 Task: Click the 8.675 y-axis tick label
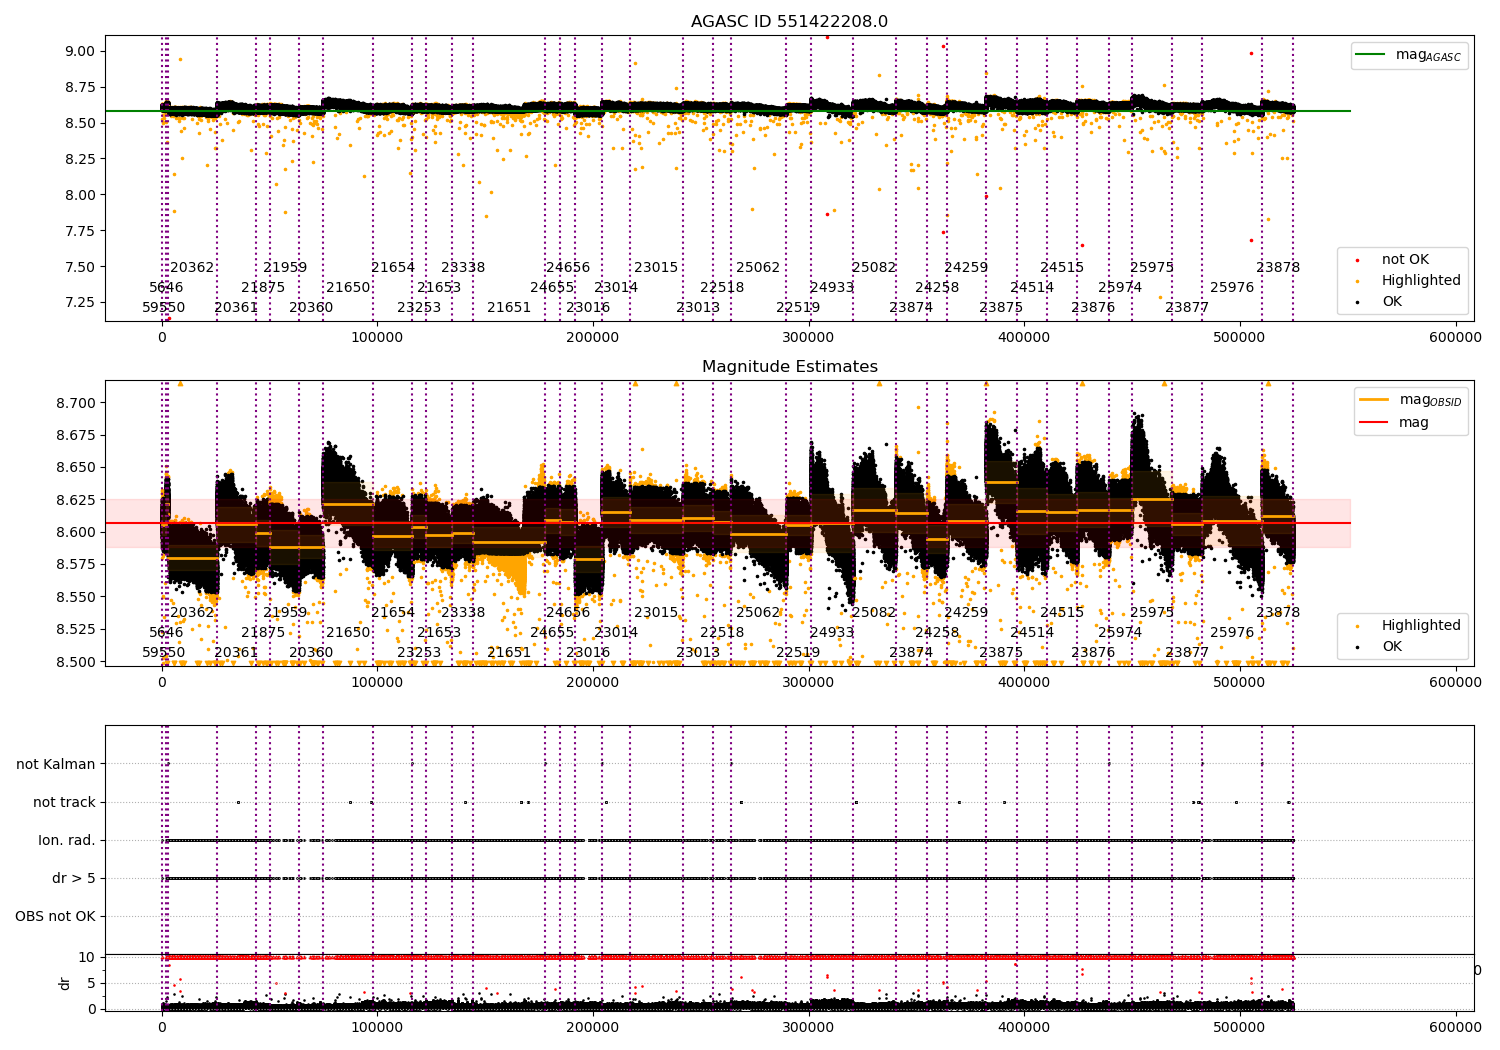pos(76,435)
